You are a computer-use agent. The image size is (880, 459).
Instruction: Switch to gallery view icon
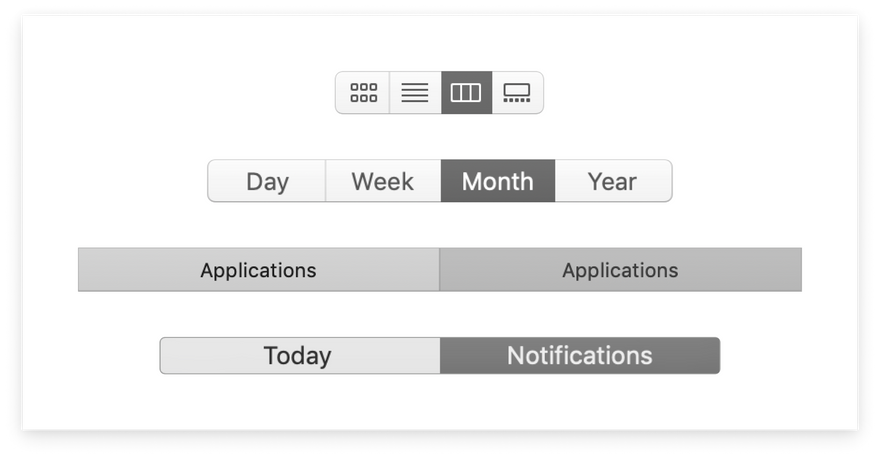(x=517, y=93)
